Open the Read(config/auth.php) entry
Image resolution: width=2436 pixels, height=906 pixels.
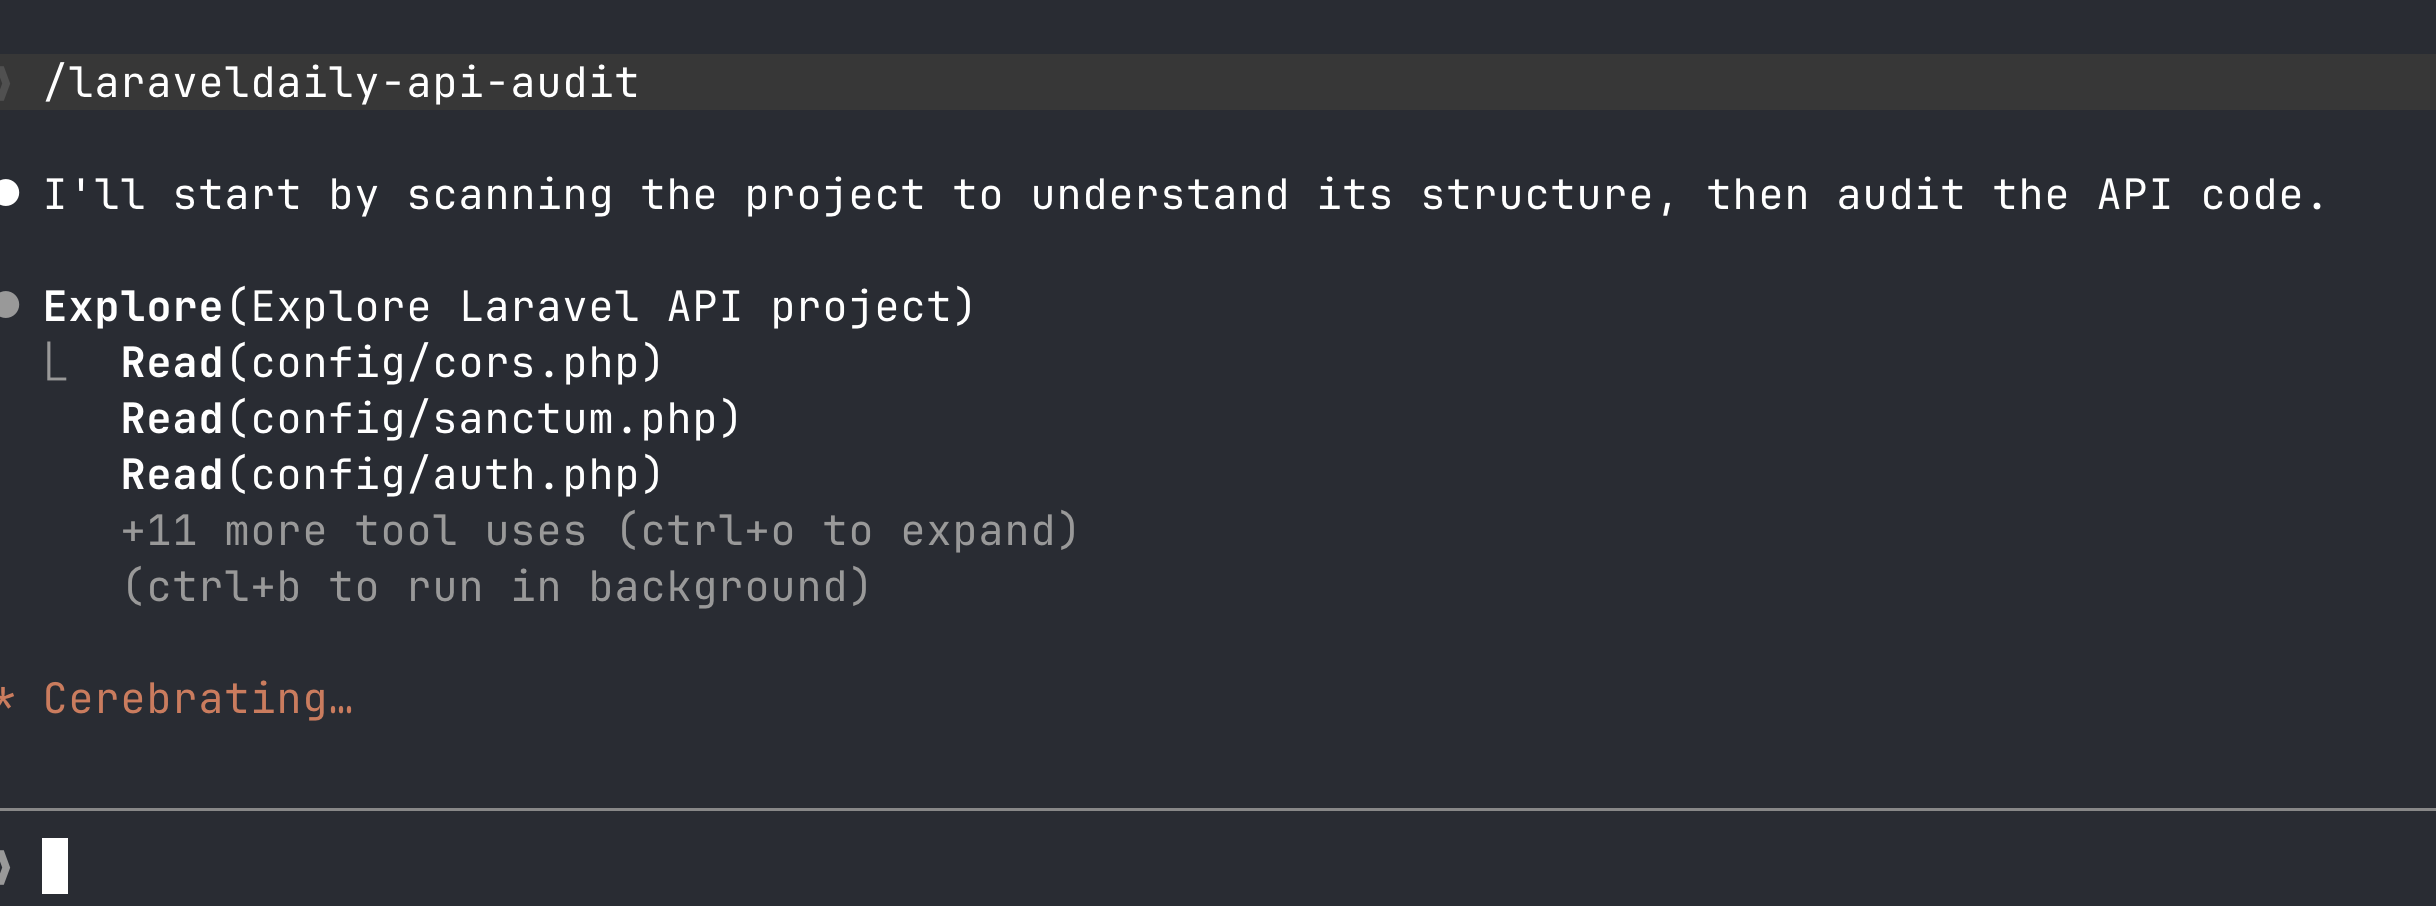pos(391,474)
